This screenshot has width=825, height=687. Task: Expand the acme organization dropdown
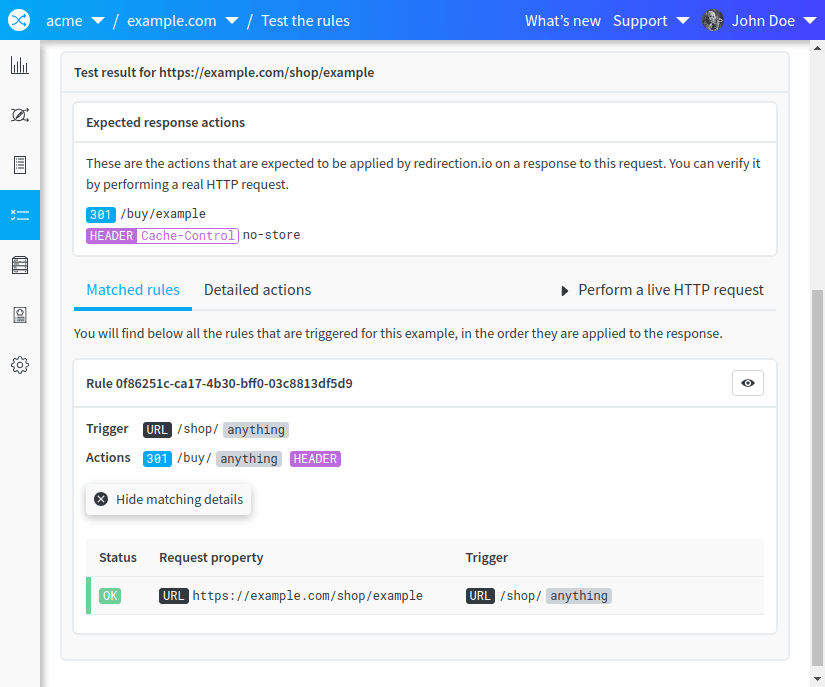pyautogui.click(x=98, y=21)
